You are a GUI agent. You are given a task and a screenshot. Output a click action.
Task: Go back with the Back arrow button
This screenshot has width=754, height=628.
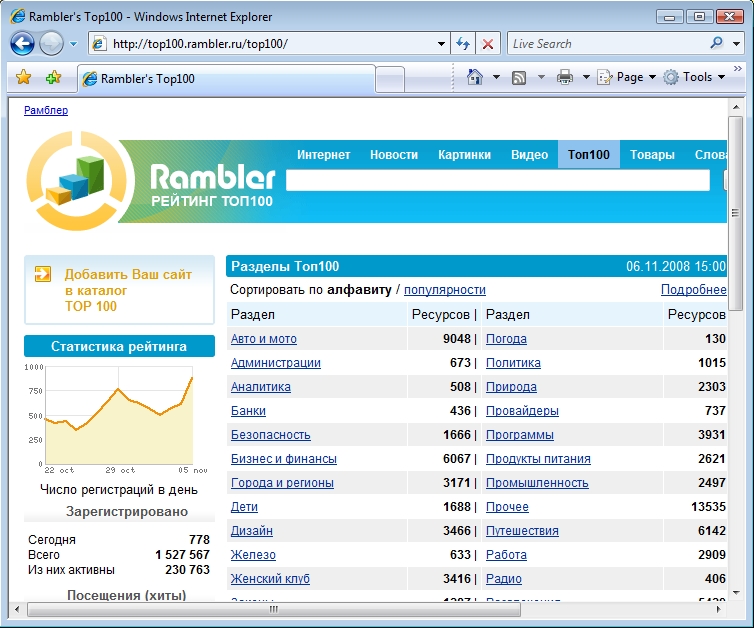[22, 44]
